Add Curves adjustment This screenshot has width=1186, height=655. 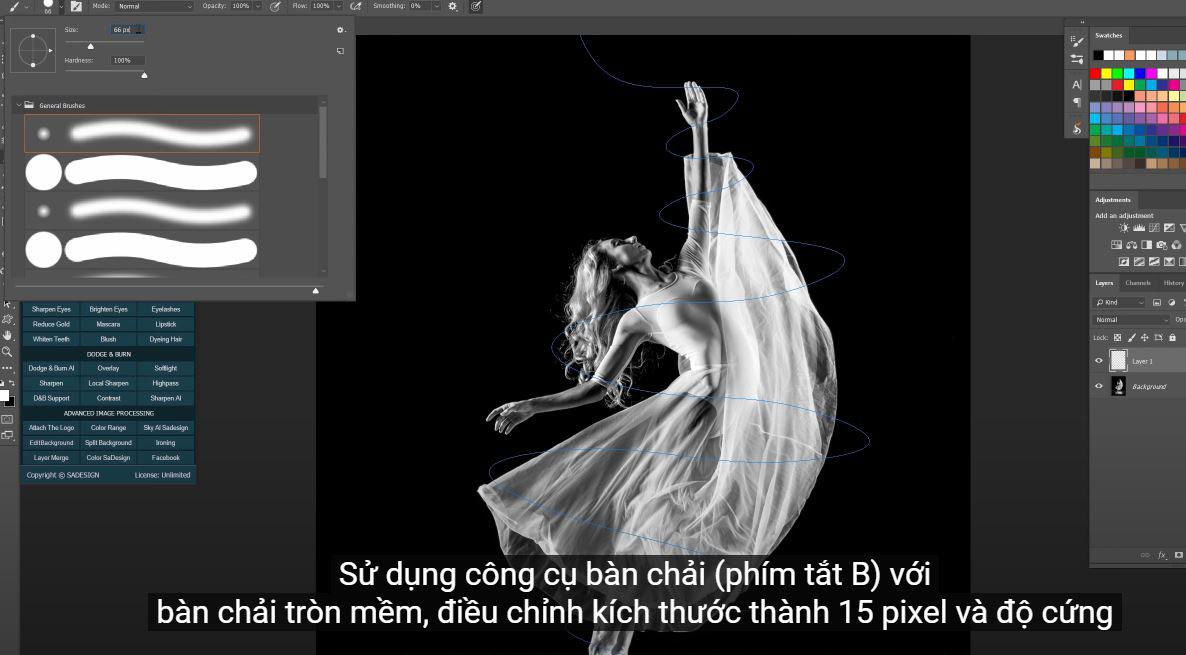(x=1154, y=228)
